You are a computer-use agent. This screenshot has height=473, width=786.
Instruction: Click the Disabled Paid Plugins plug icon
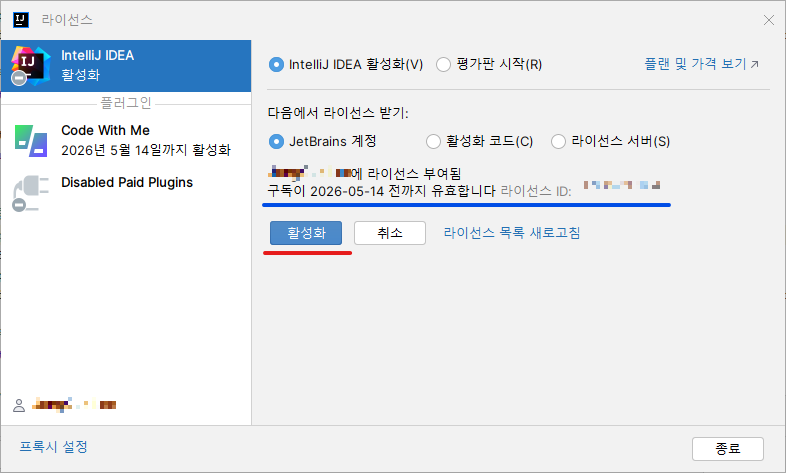31,193
